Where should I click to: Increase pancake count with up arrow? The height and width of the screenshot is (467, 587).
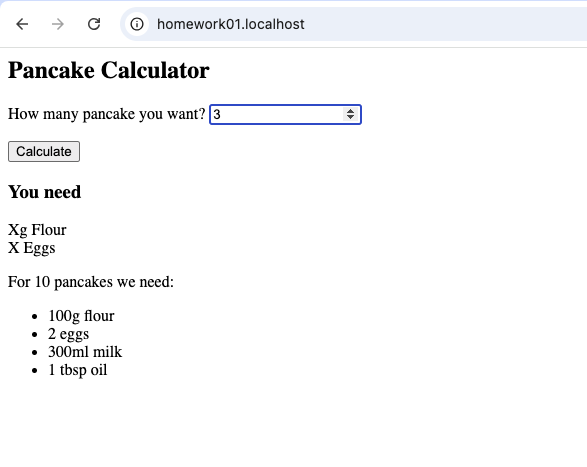pyautogui.click(x=350, y=111)
